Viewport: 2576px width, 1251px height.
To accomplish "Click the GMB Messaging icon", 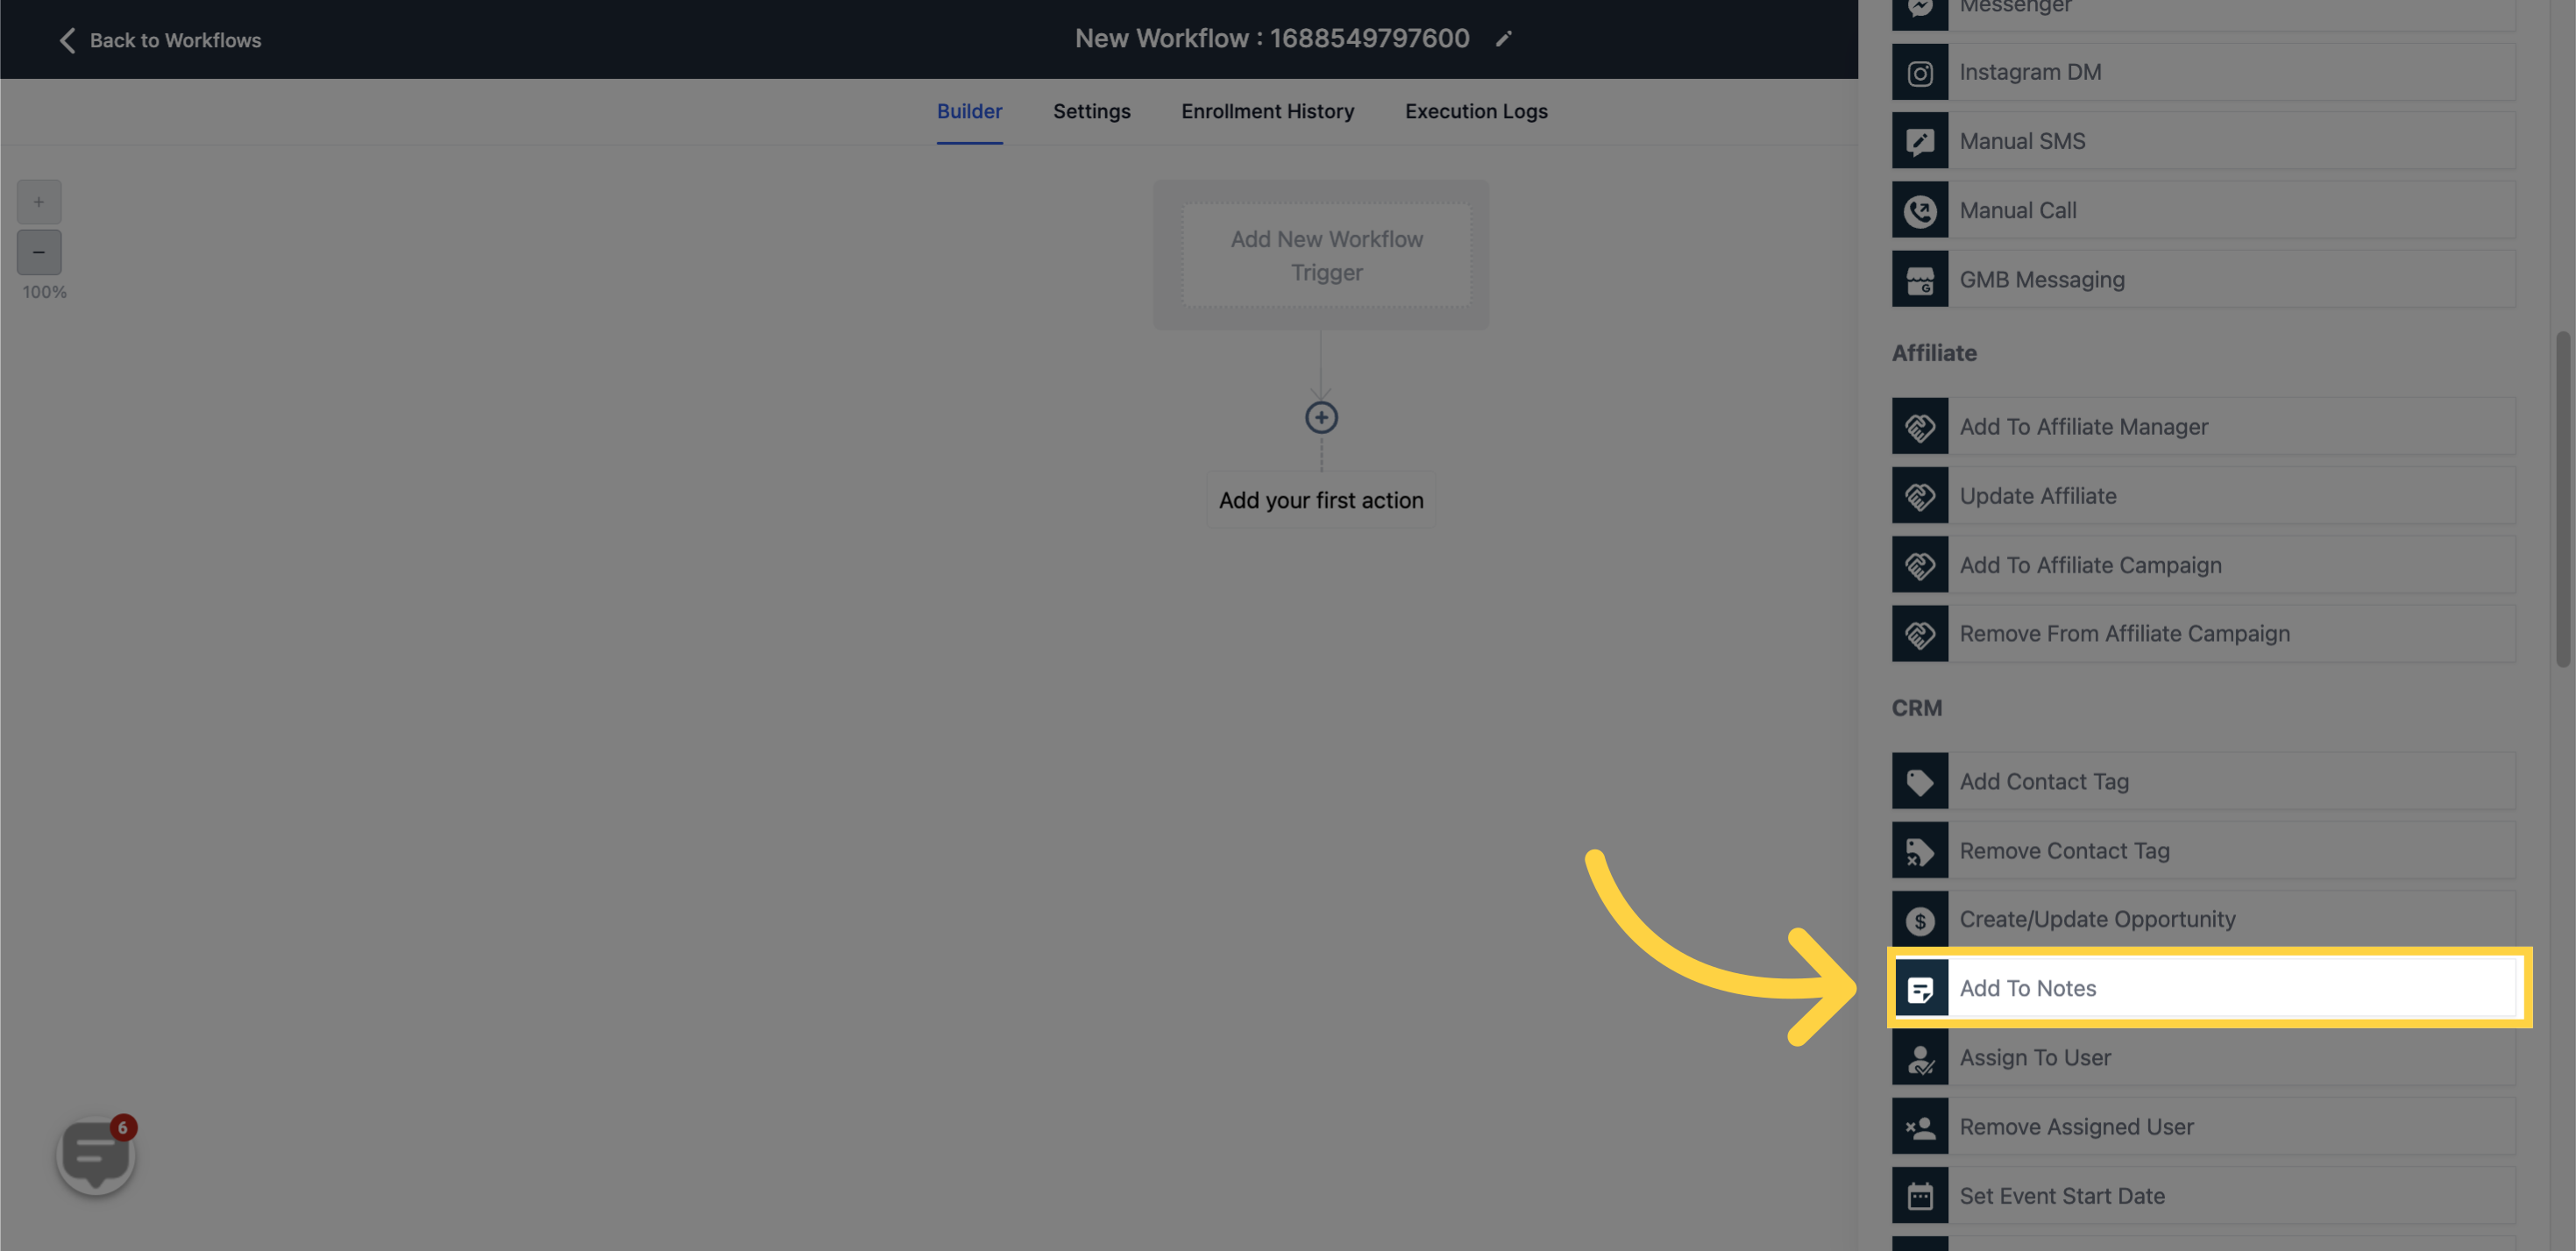I will 1920,278.
